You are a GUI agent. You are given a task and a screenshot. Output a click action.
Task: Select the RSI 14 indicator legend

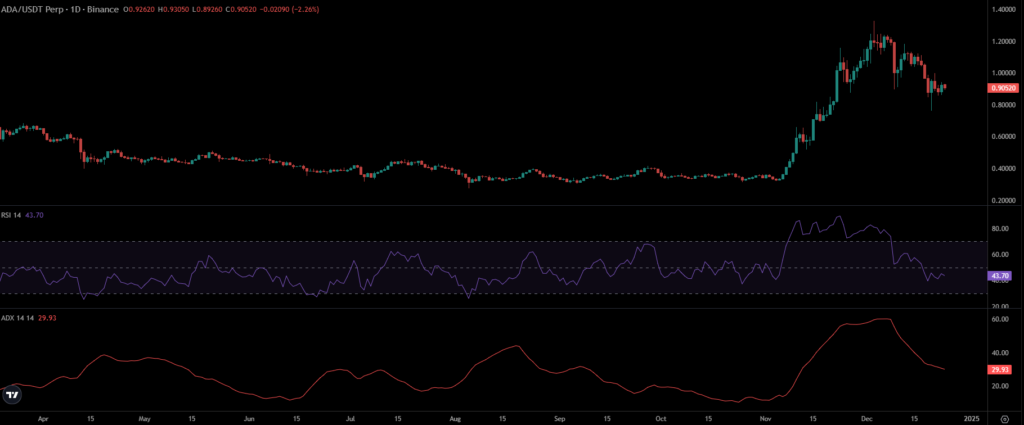[12, 215]
